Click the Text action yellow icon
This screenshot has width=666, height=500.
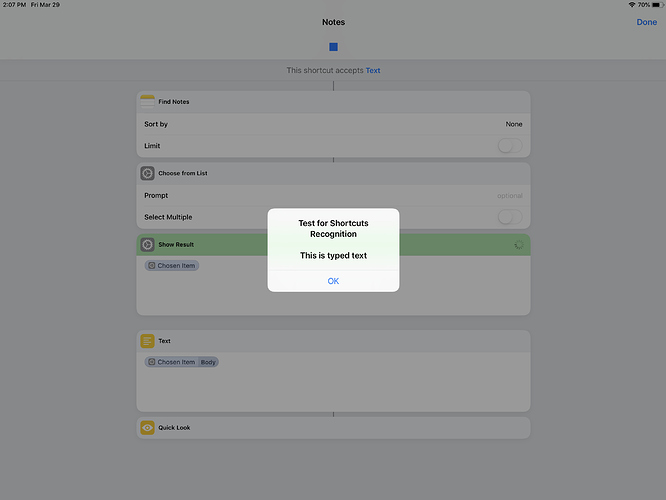[x=147, y=341]
